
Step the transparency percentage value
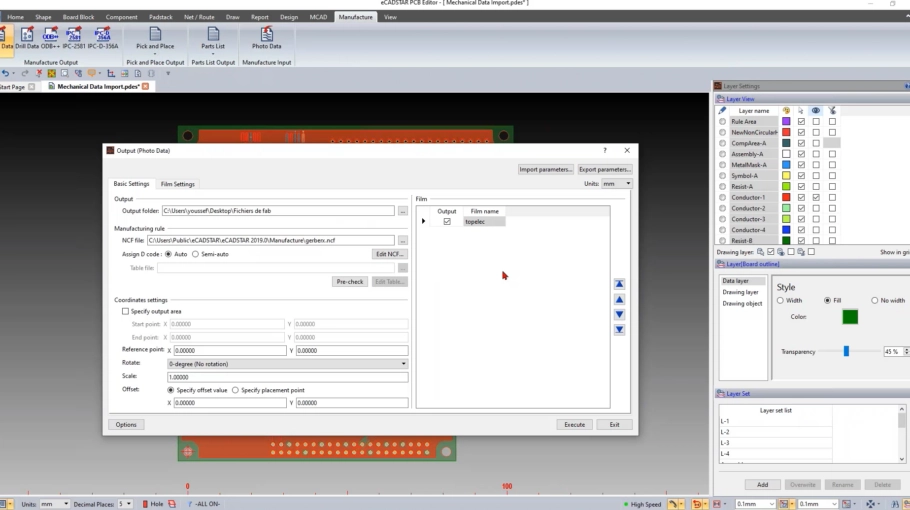click(906, 352)
